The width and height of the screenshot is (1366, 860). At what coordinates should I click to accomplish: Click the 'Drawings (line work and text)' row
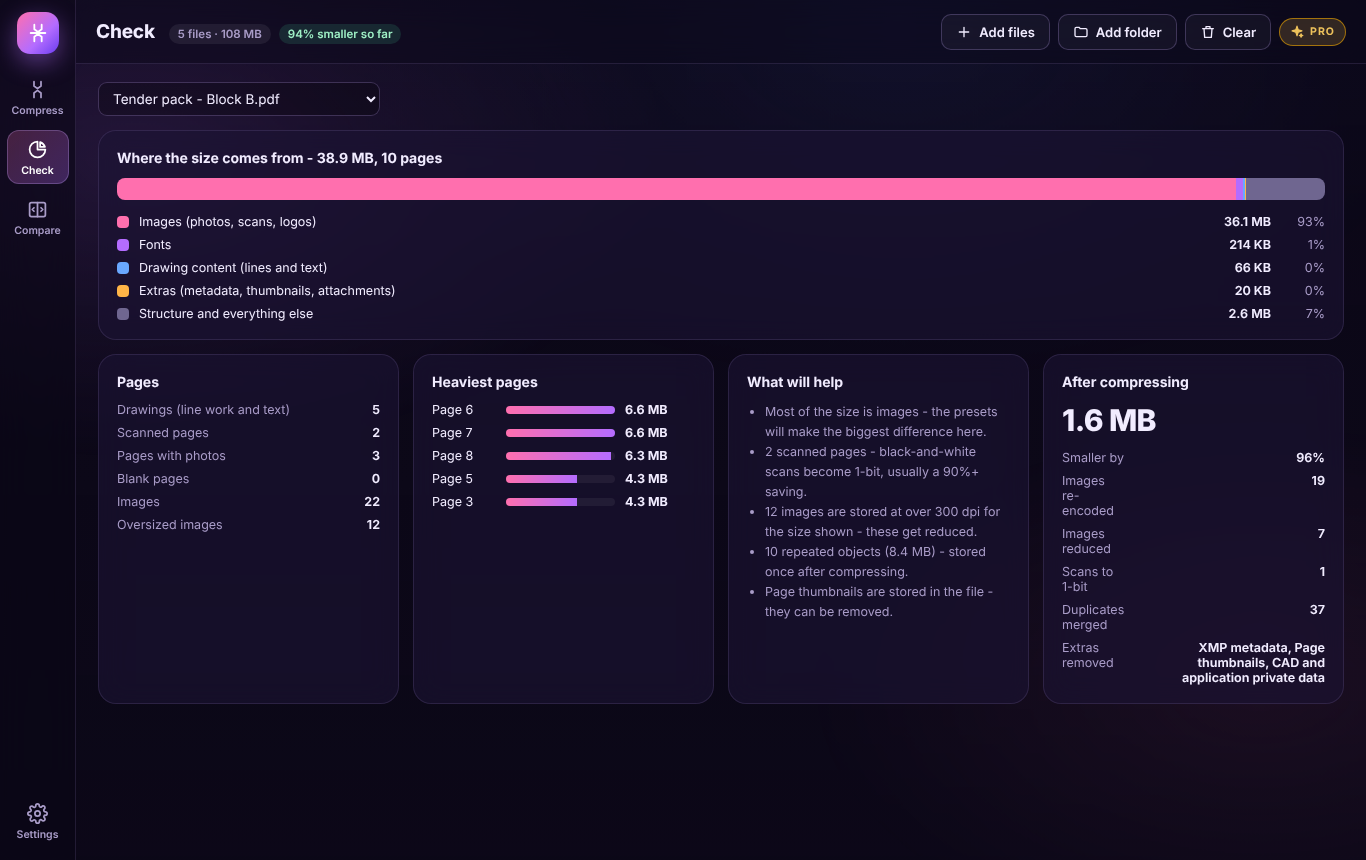248,410
